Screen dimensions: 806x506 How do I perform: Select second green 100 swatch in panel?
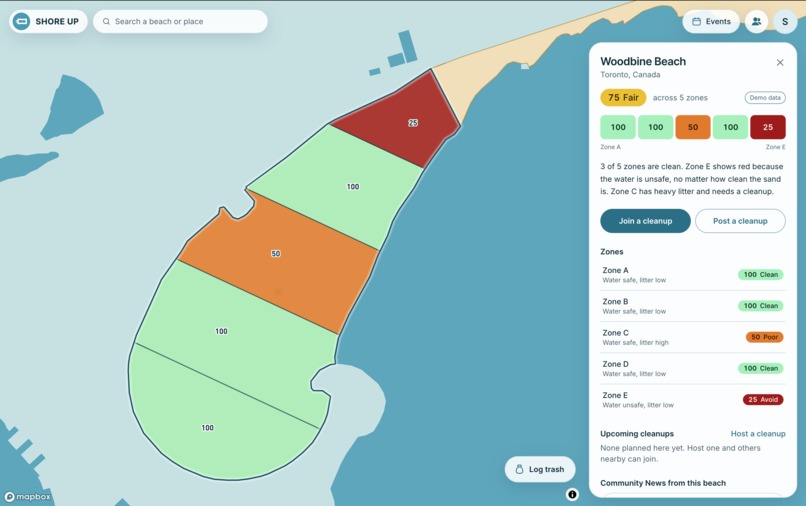click(x=655, y=127)
